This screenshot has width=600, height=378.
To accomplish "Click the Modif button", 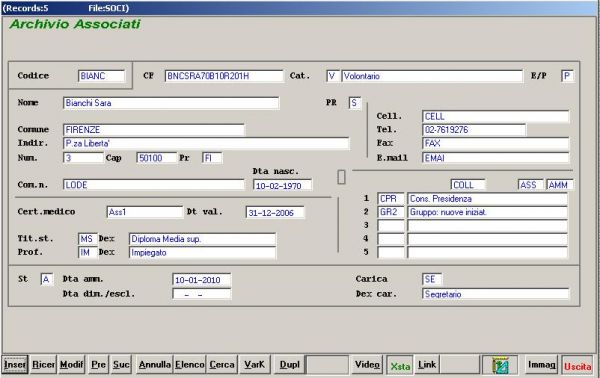I will [x=72, y=365].
